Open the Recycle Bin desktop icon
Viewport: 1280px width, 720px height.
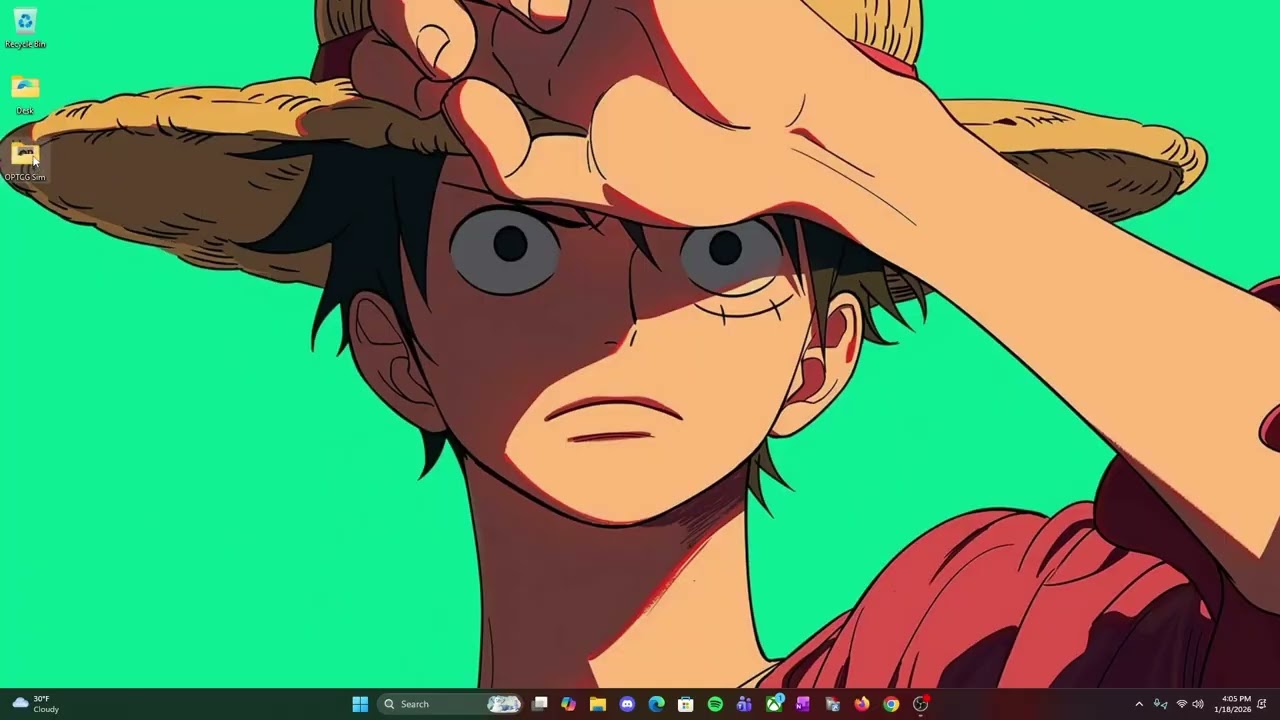pyautogui.click(x=25, y=28)
